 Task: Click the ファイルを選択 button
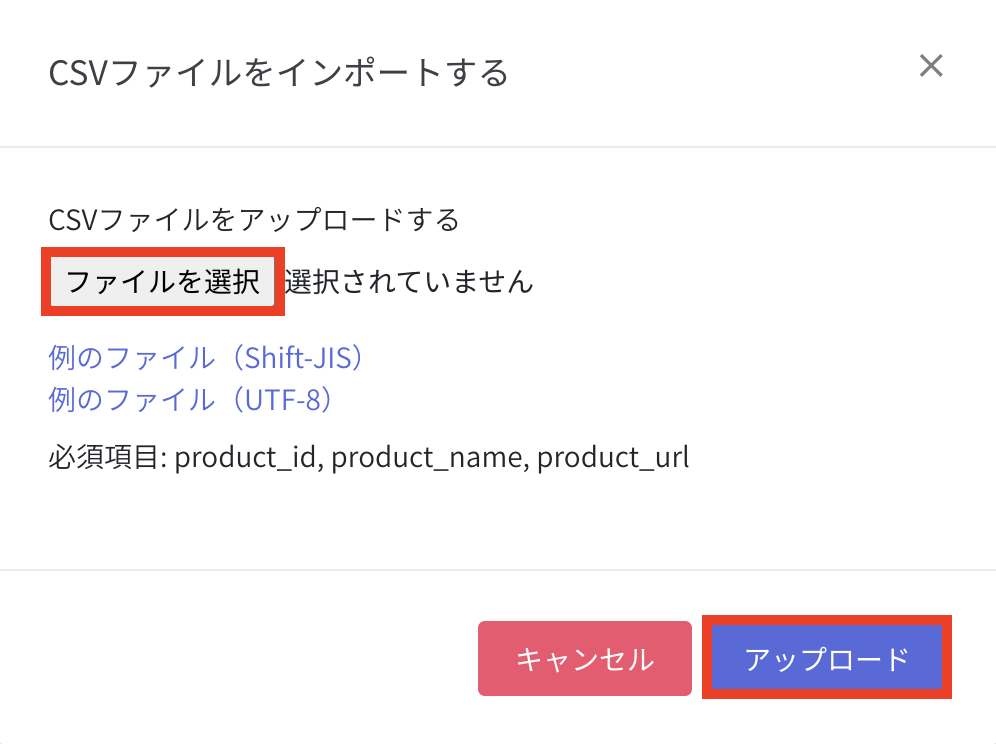point(163,282)
